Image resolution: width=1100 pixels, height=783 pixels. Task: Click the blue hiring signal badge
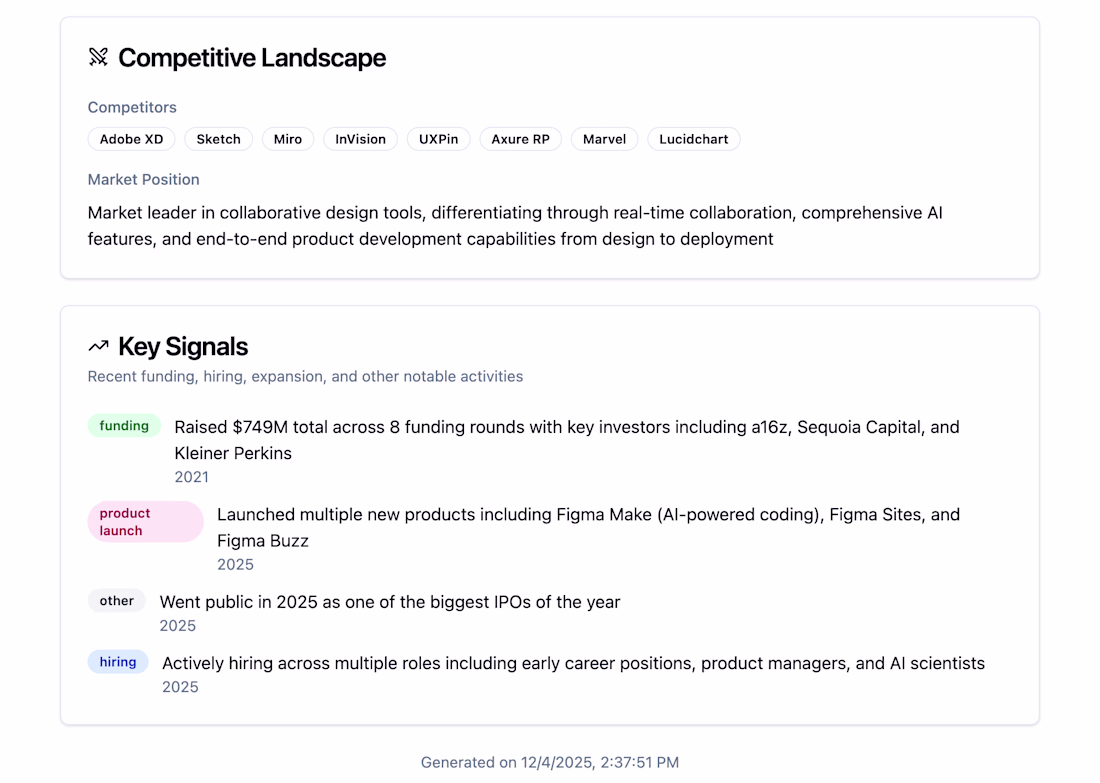[118, 662]
